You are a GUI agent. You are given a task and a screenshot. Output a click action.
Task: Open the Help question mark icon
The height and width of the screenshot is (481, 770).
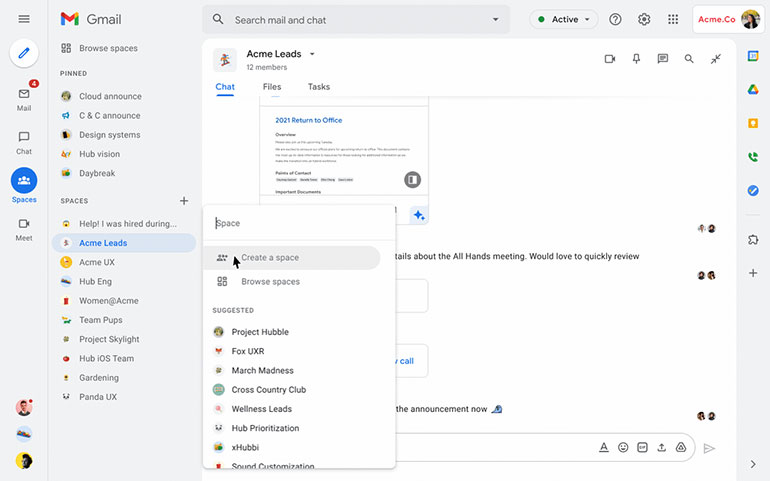[x=615, y=19]
